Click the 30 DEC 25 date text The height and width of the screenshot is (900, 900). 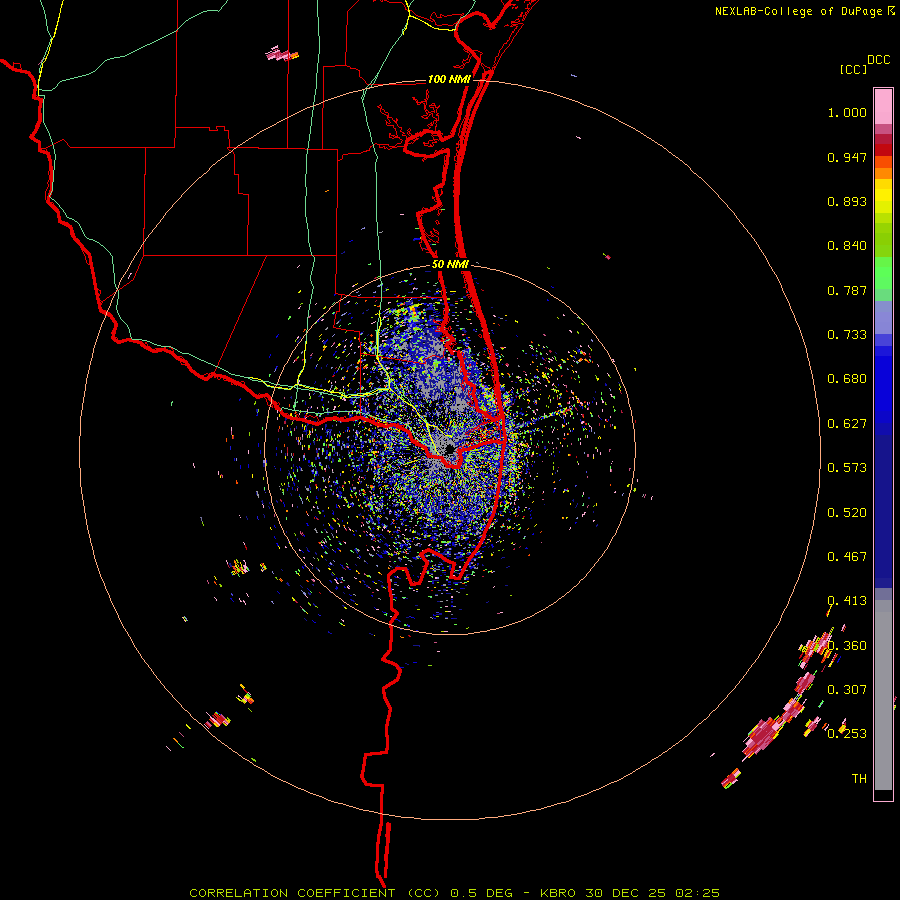625,893
